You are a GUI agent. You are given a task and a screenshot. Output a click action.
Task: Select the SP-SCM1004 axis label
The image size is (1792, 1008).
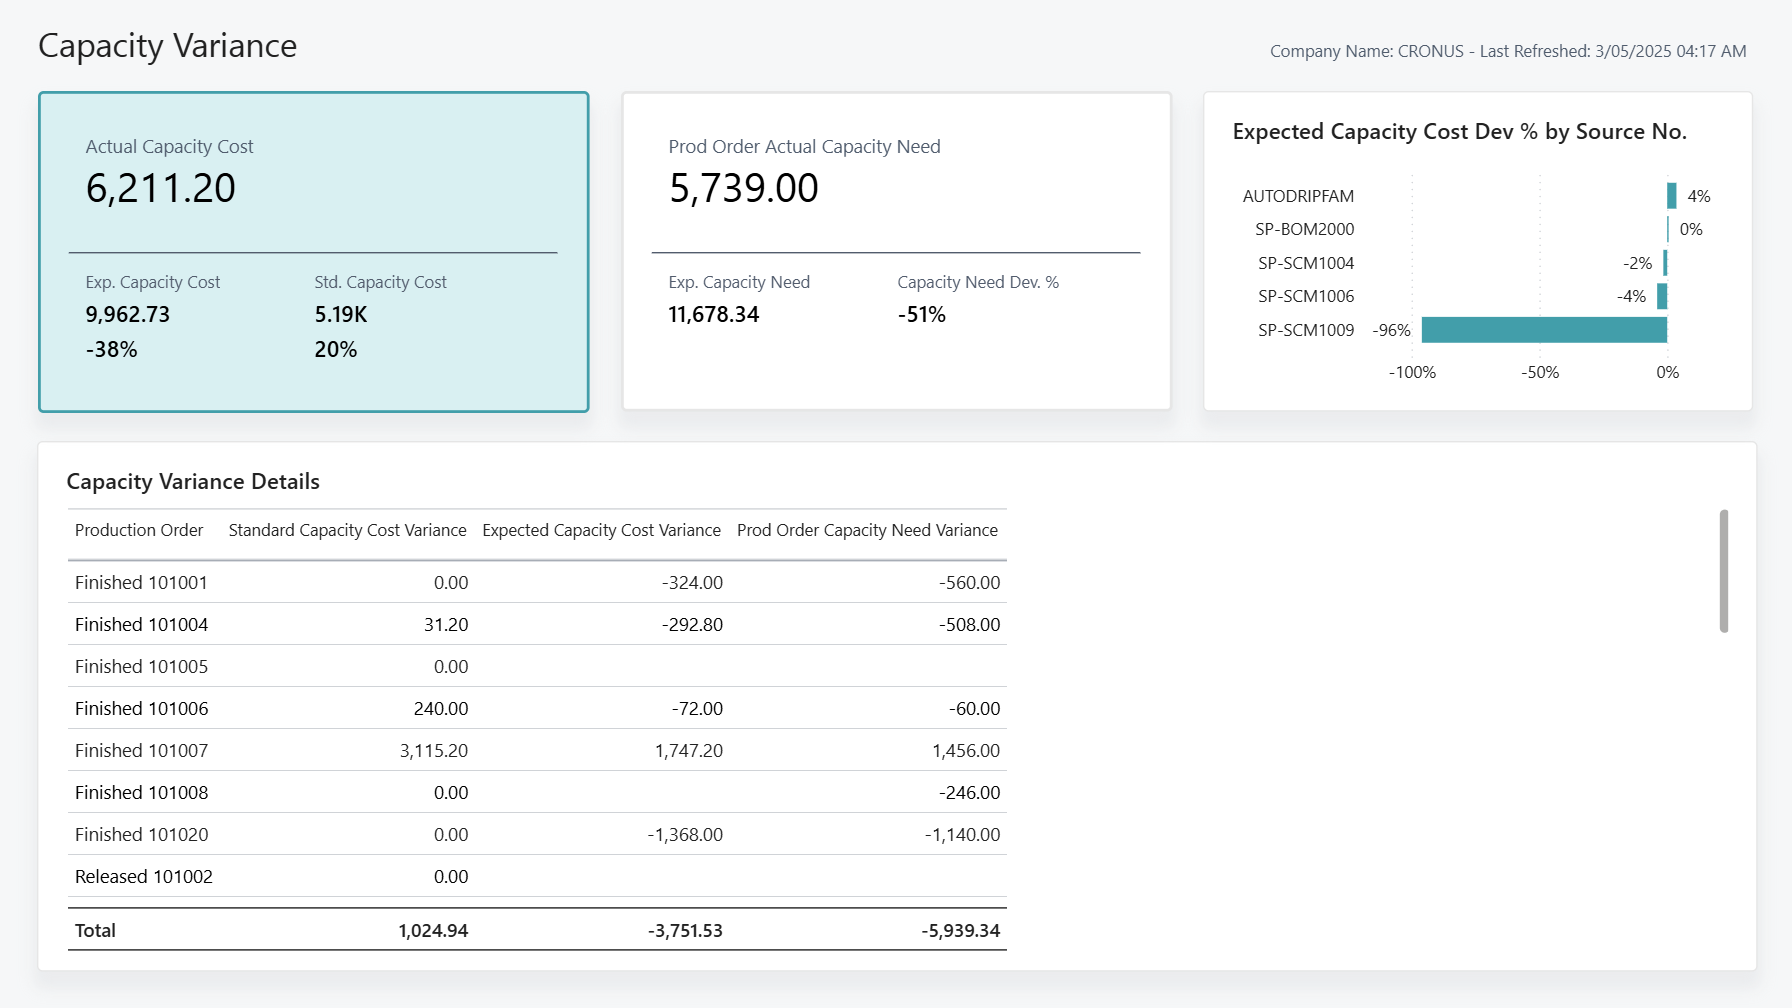[1308, 262]
